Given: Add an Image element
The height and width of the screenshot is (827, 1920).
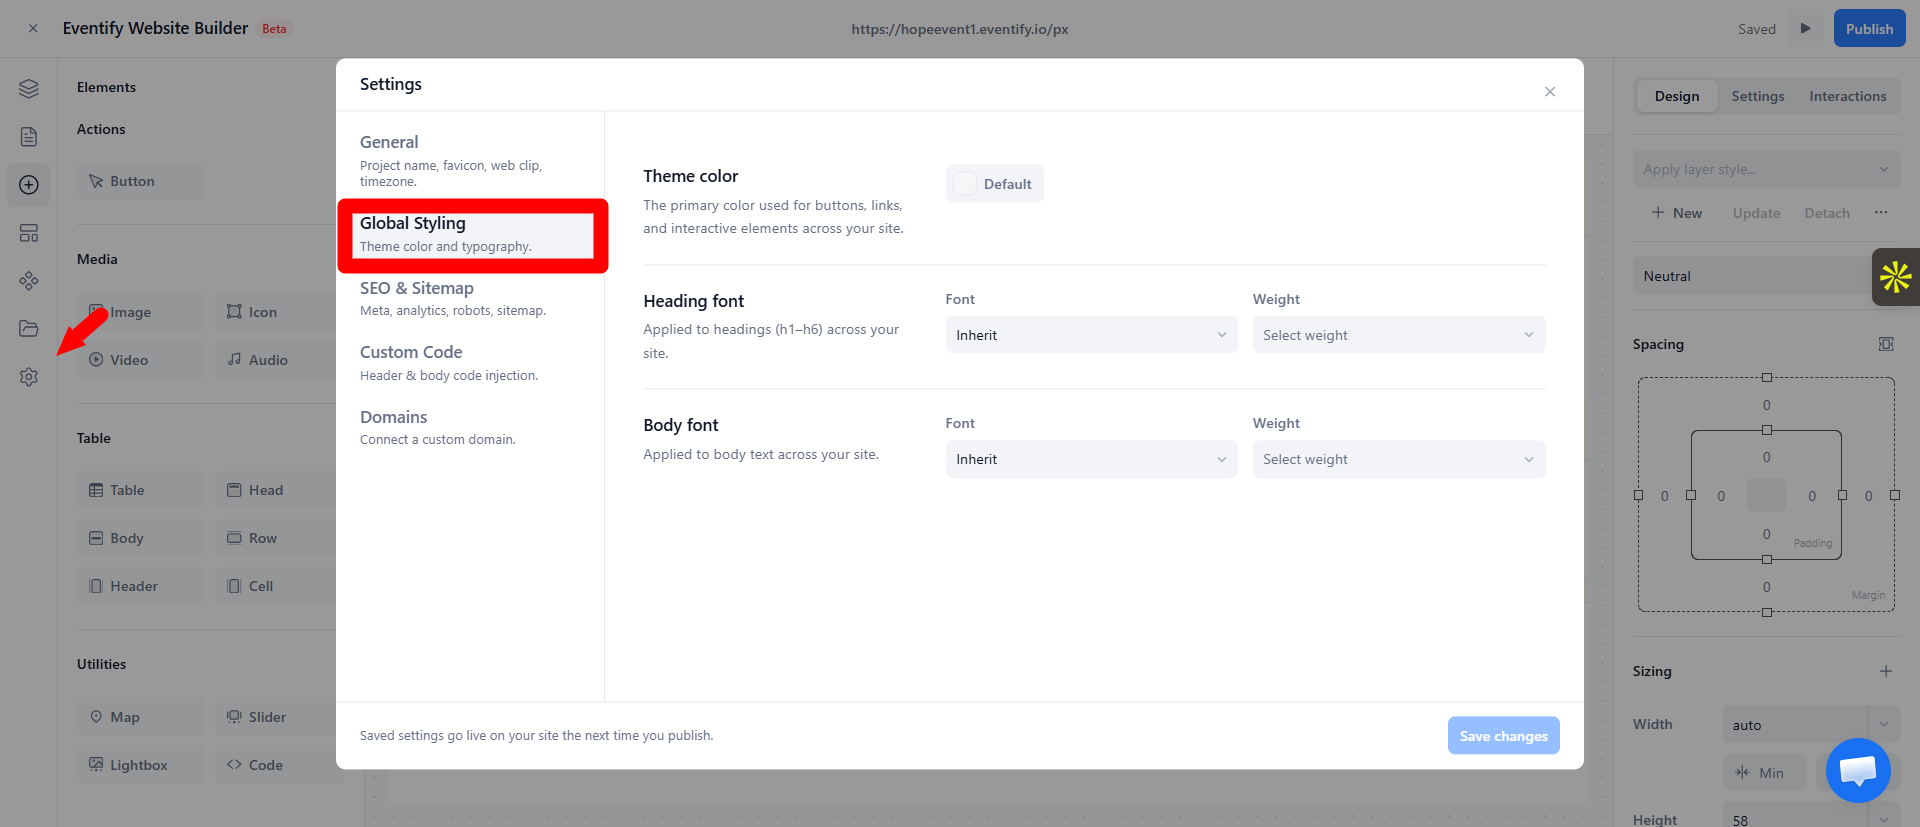Looking at the screenshot, I should [x=141, y=312].
